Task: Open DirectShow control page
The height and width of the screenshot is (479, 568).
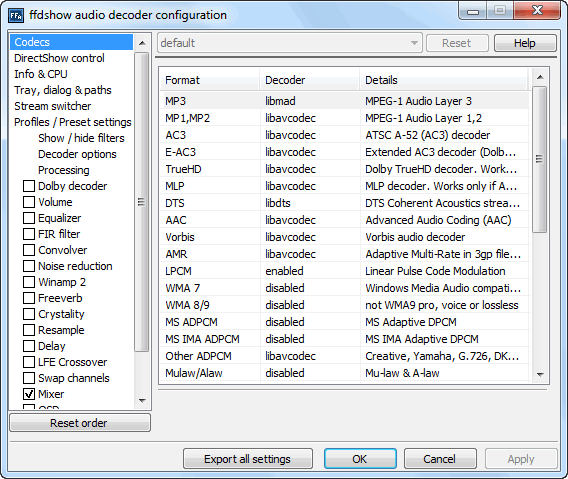Action: point(59,58)
